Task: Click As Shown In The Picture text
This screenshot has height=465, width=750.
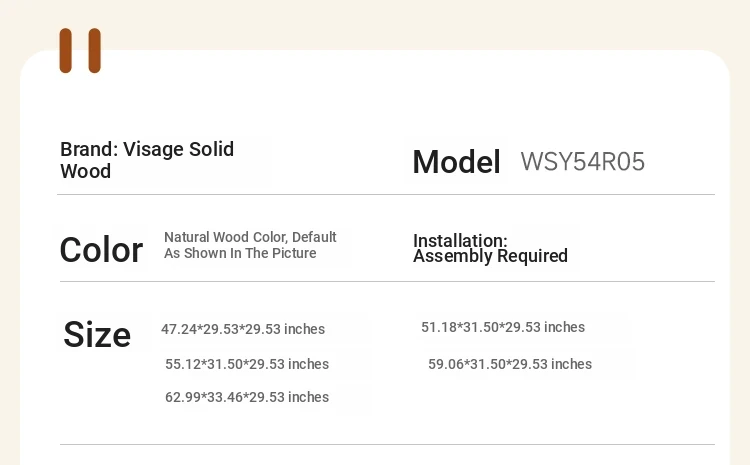Action: [240, 253]
